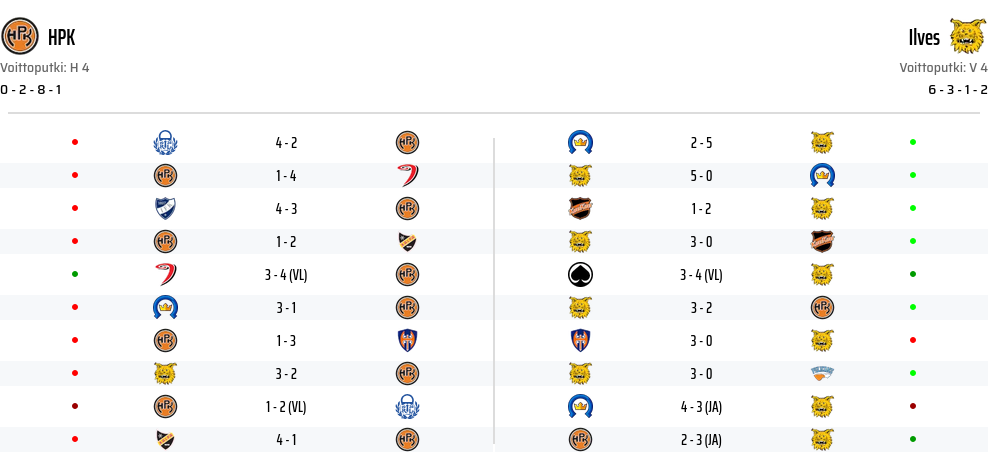Click the Lukko horseshoe logo beside 3 - 1
This screenshot has width=988, height=458.
click(x=166, y=307)
